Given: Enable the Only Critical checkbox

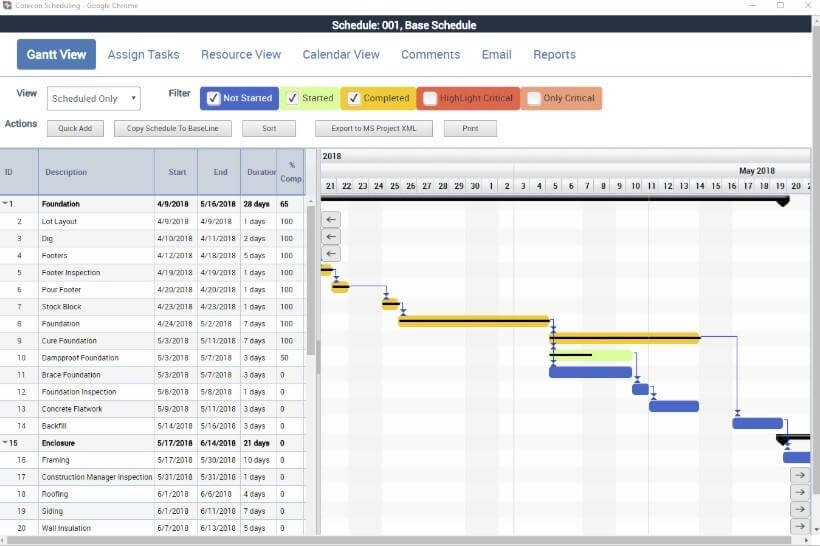Looking at the screenshot, I should tap(533, 98).
